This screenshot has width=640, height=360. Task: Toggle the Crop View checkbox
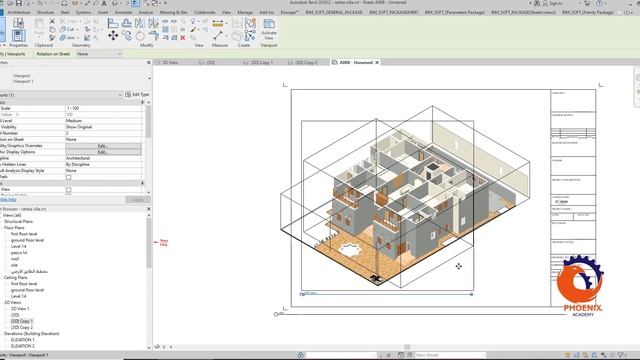pyautogui.click(x=69, y=190)
